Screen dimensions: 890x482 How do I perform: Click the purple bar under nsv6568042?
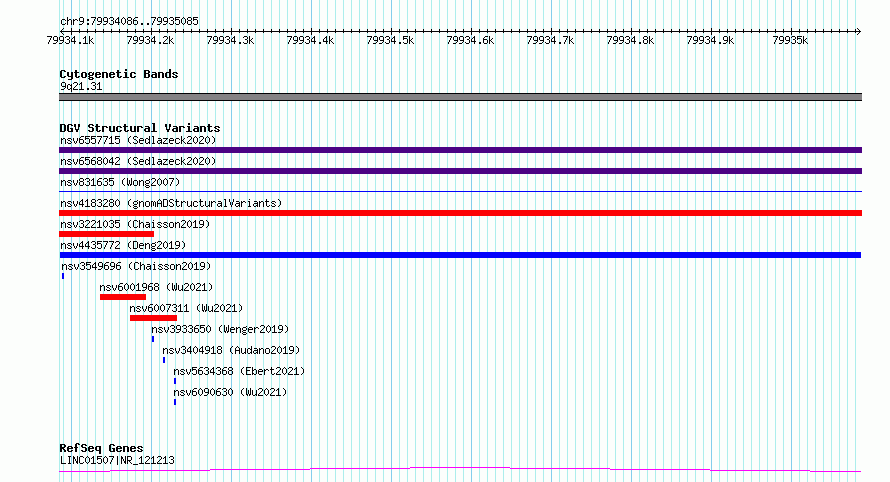[460, 171]
